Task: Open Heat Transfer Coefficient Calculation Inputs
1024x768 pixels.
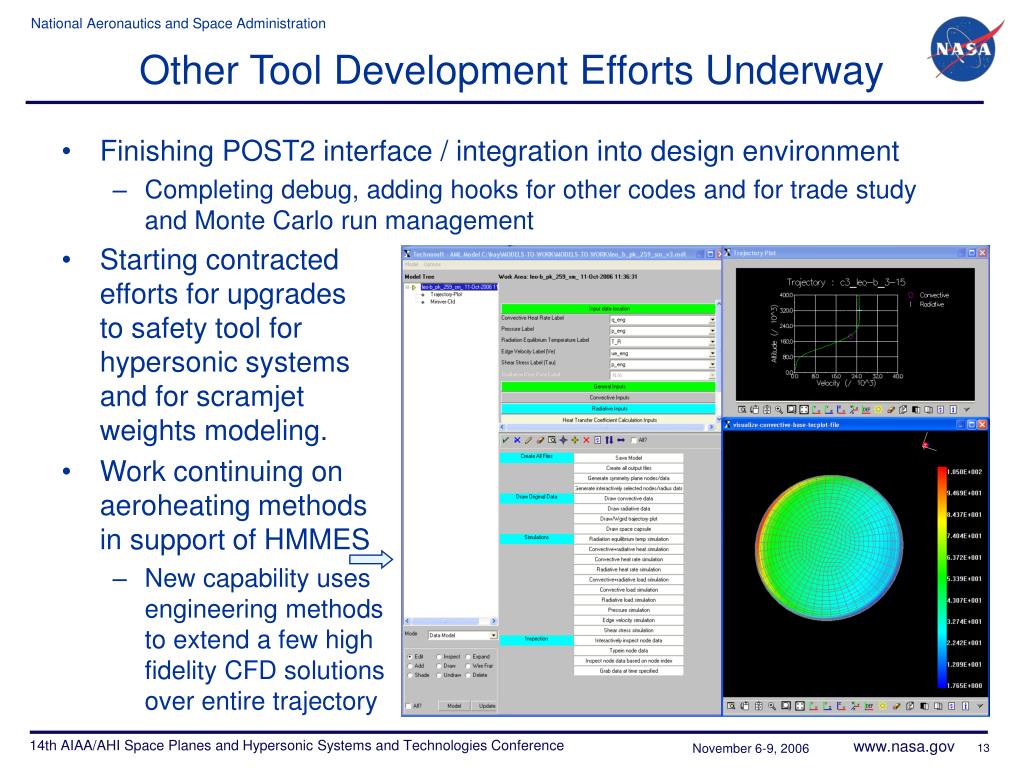Action: point(608,420)
